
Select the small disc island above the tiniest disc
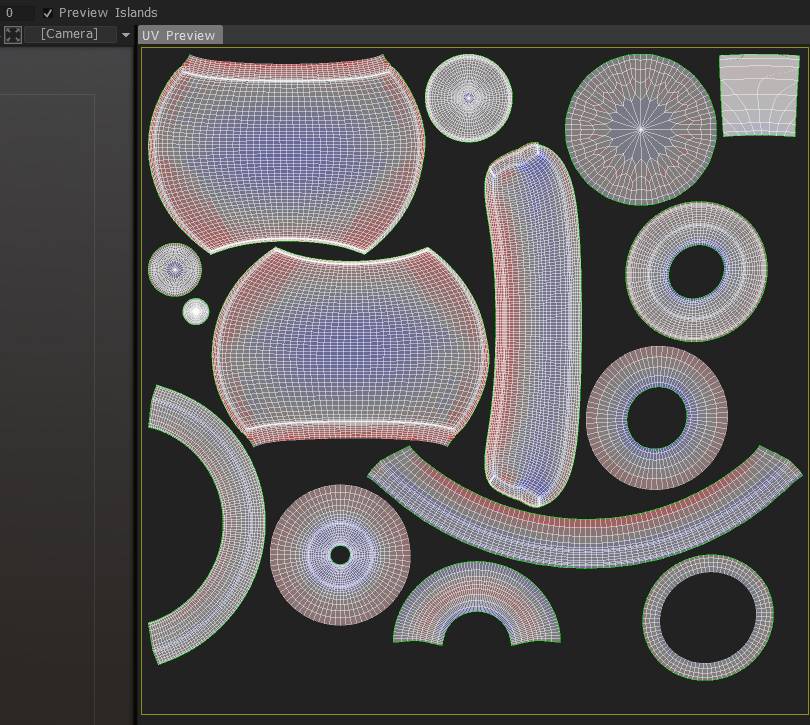(x=175, y=269)
